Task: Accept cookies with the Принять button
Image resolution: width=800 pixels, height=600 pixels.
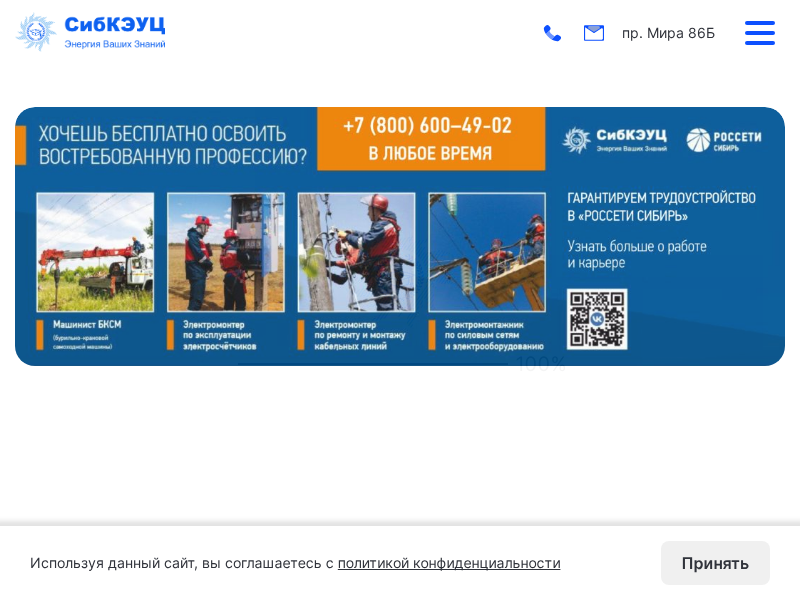Action: pyautogui.click(x=715, y=563)
